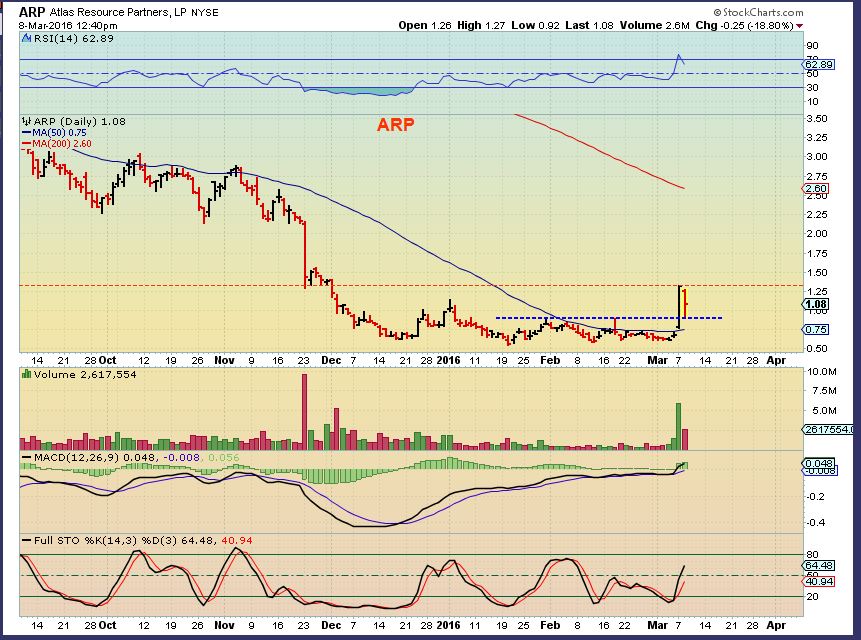Click the 30 level on the RSI axis
The height and width of the screenshot is (640, 861).
[812, 87]
